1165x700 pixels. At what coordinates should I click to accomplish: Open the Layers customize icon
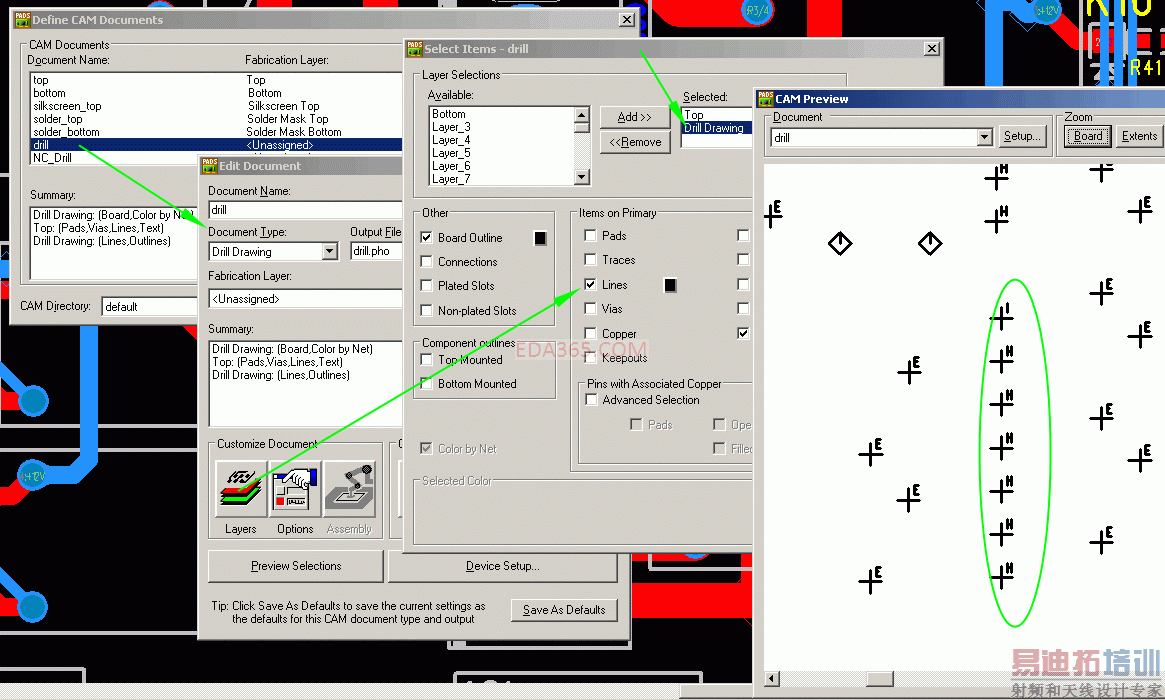241,489
